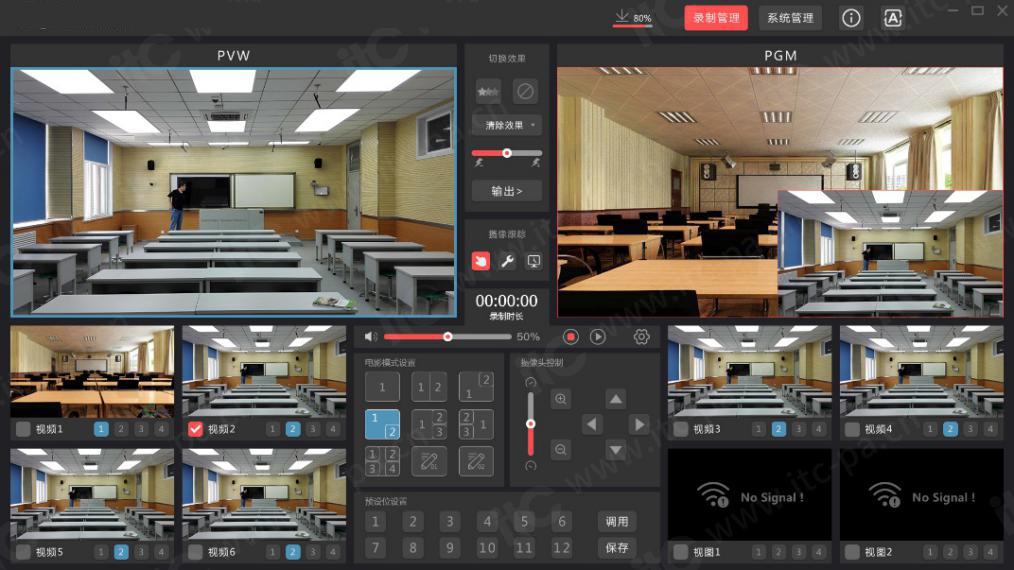Check the 视频1 checkbox
Image resolution: width=1014 pixels, height=570 pixels.
[23, 429]
